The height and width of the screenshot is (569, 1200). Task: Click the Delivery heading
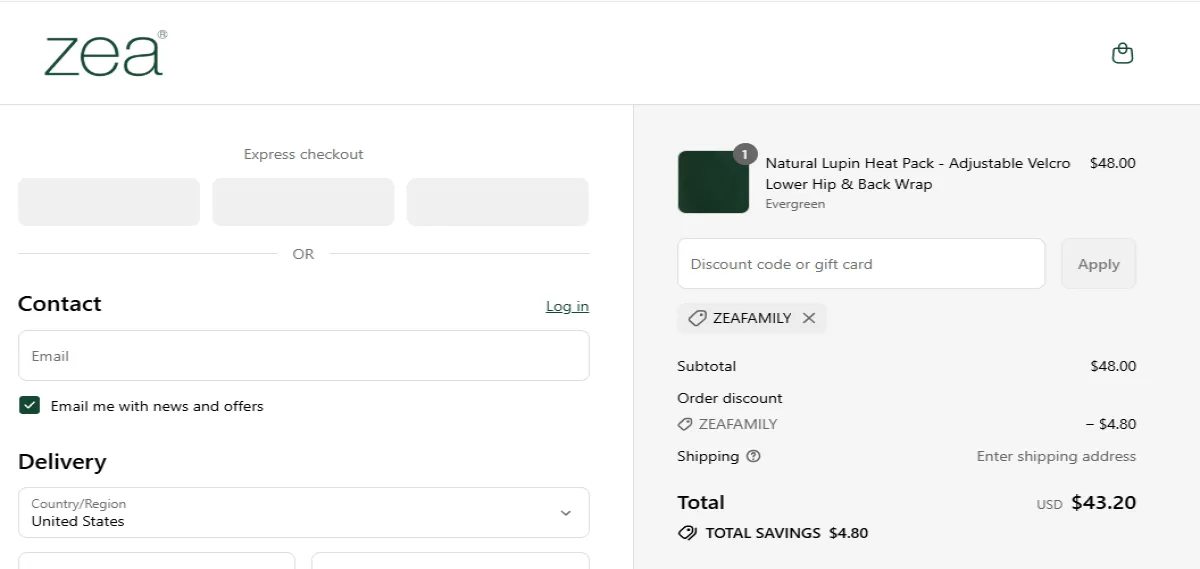tap(62, 462)
